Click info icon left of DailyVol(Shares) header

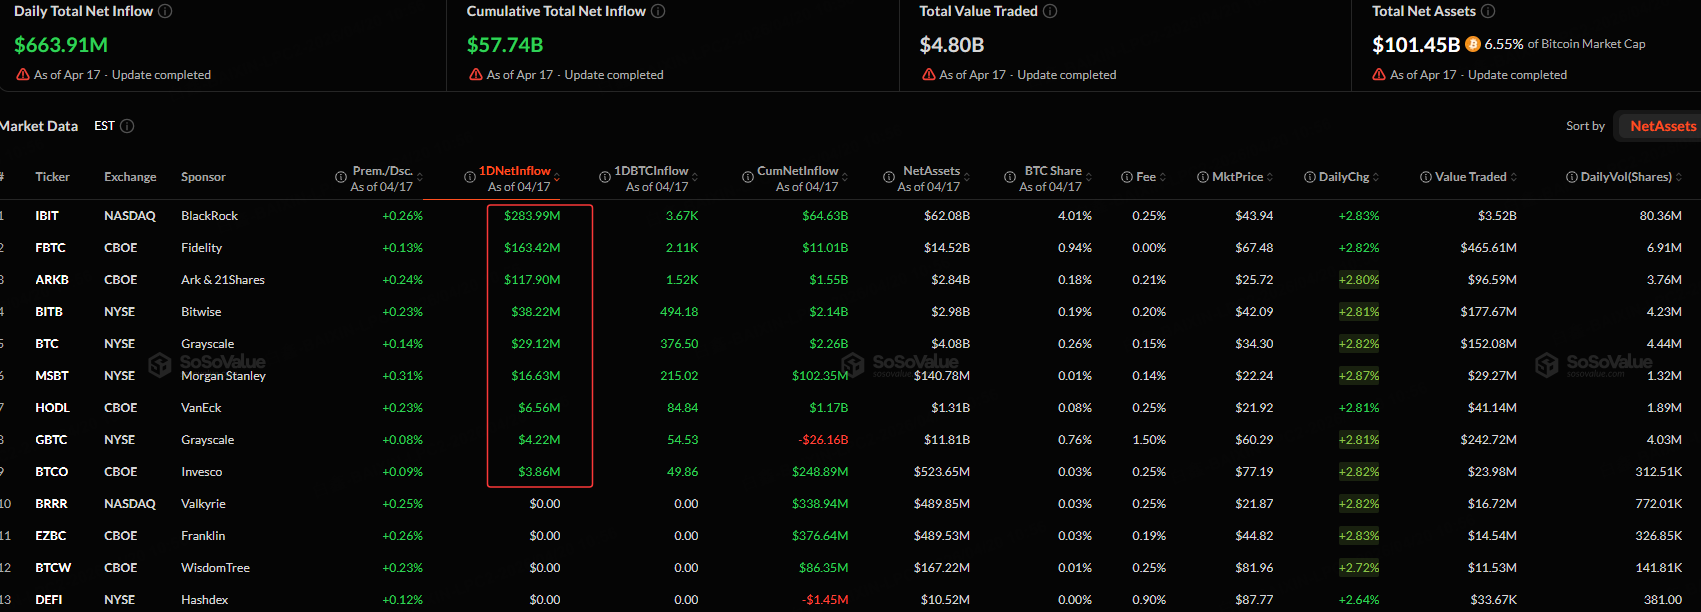coord(1572,177)
